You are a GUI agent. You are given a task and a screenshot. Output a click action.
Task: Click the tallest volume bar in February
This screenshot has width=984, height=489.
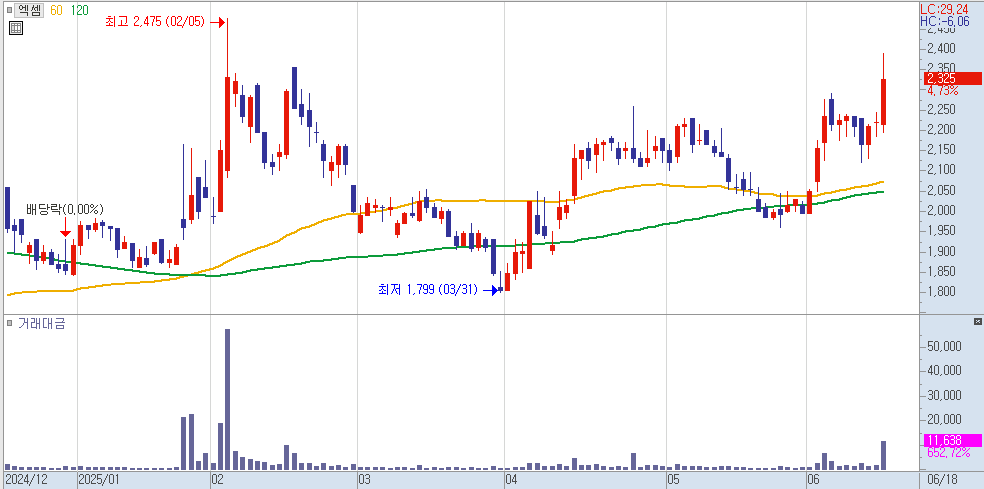[228, 399]
